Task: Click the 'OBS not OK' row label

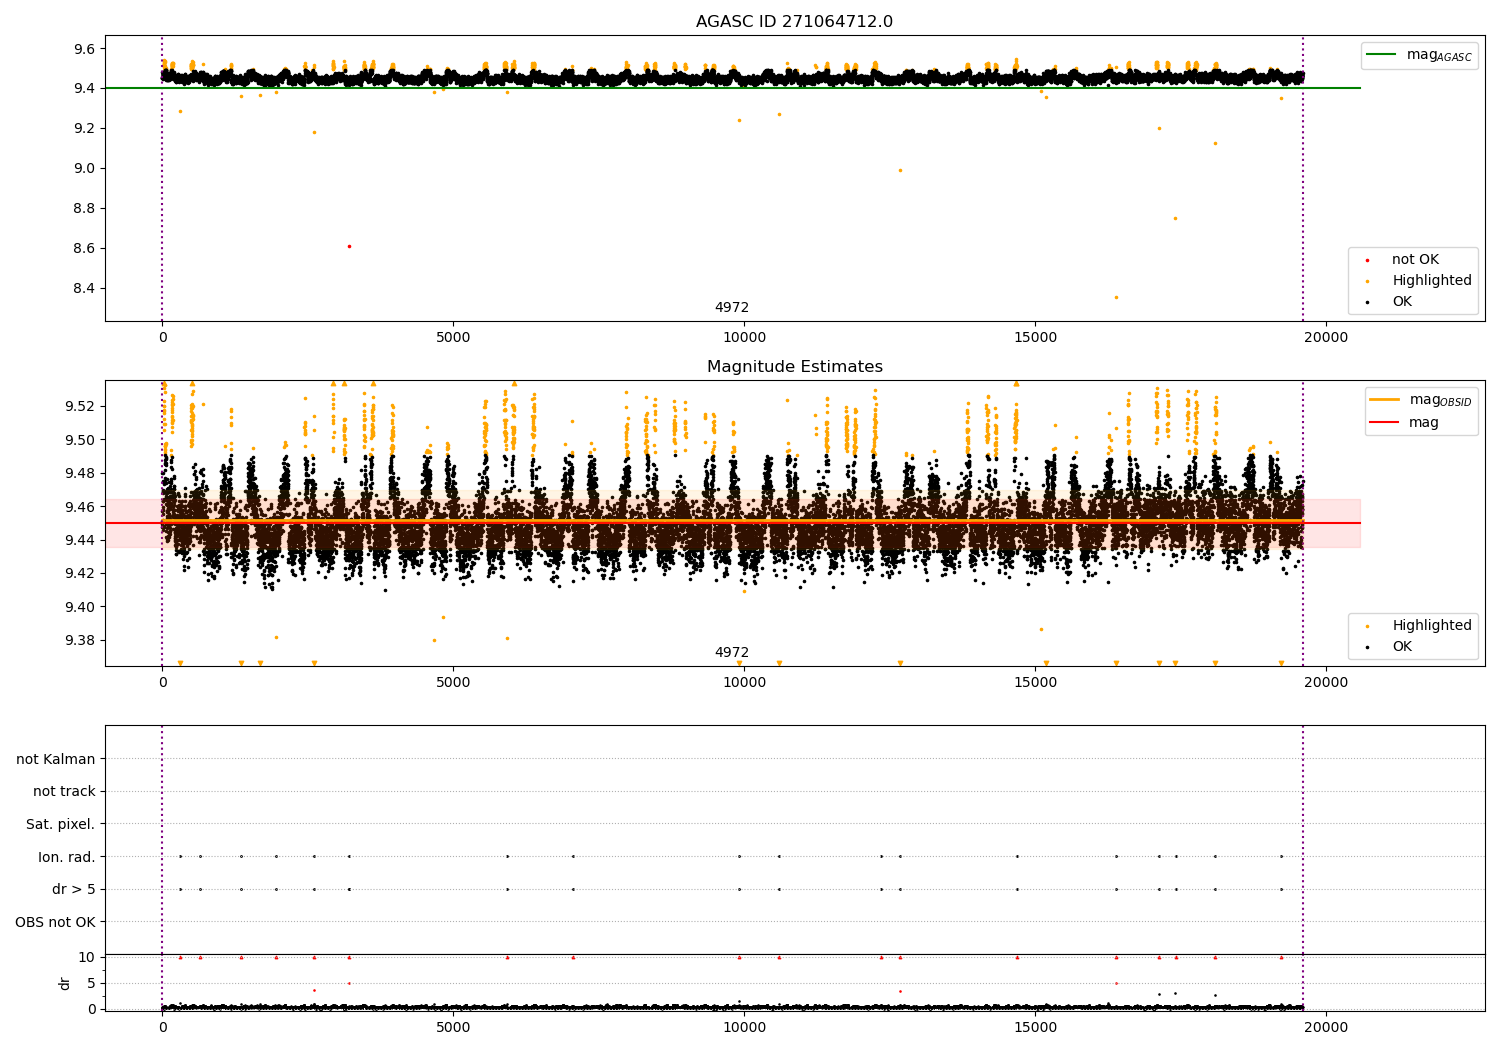Action: click(x=56, y=922)
